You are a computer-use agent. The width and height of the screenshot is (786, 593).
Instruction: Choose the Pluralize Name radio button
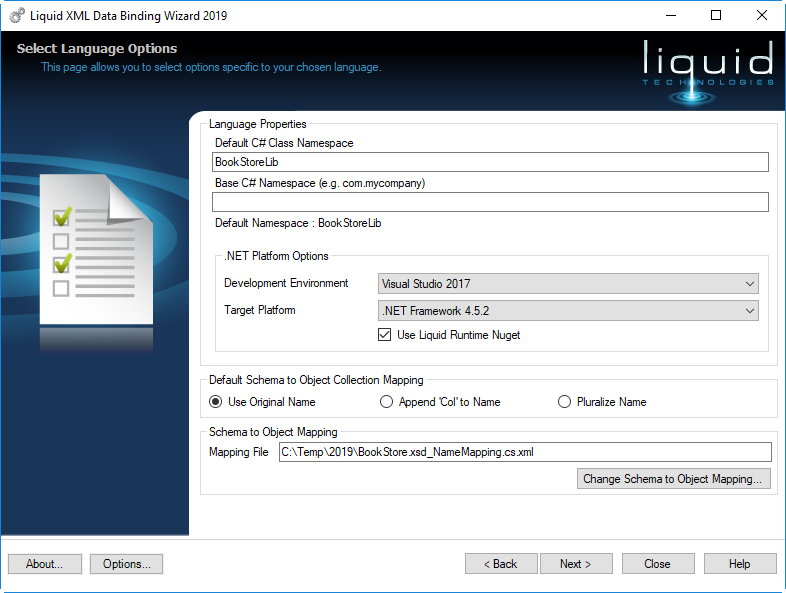tap(565, 402)
